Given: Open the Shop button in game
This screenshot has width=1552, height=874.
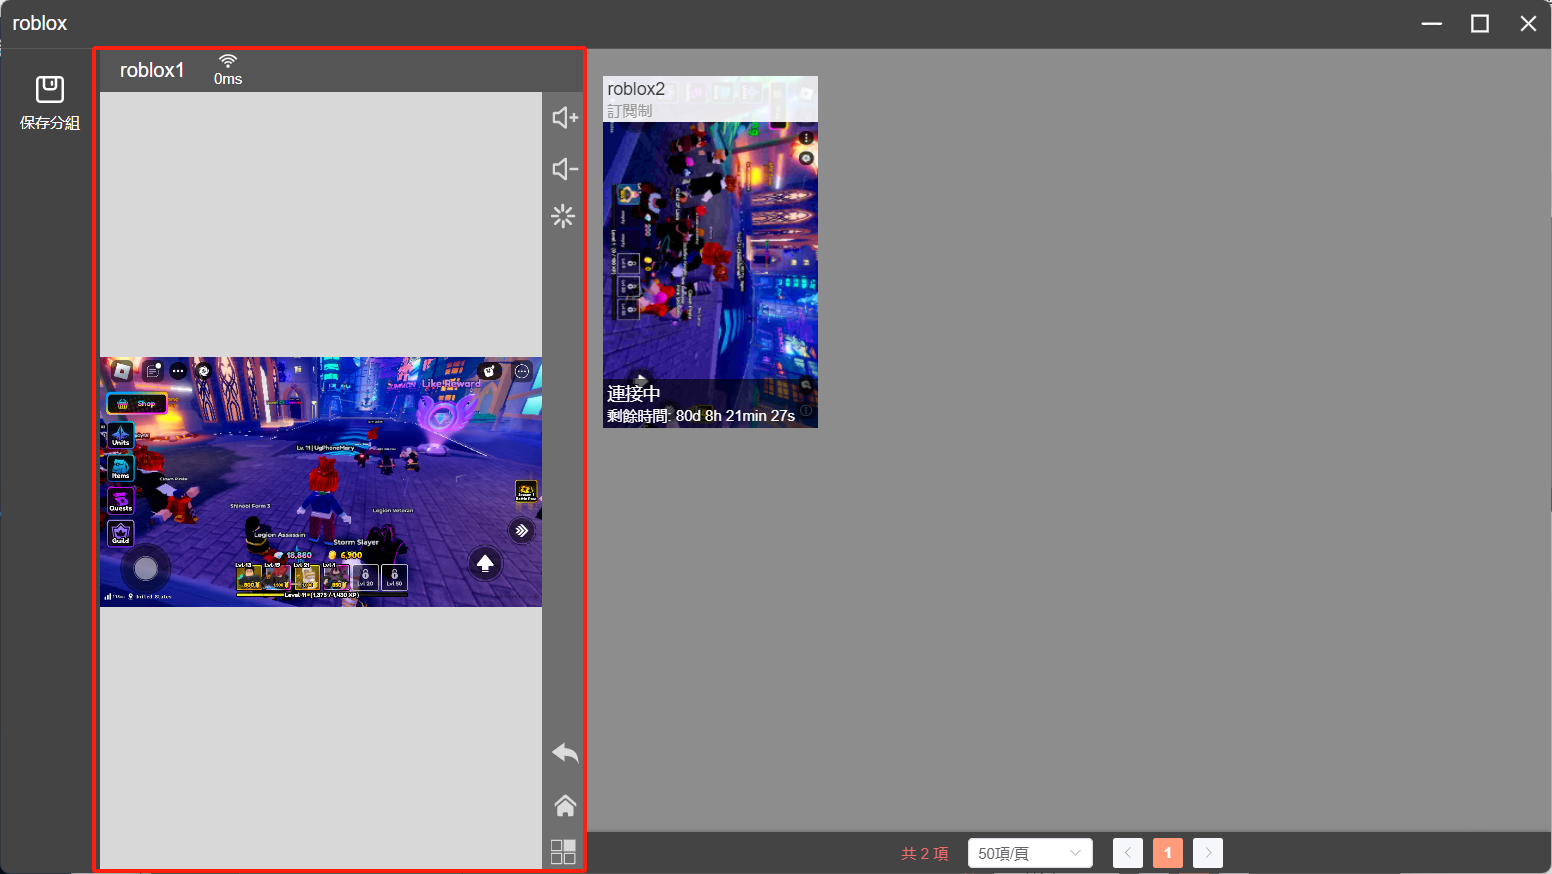Looking at the screenshot, I should click(x=137, y=403).
